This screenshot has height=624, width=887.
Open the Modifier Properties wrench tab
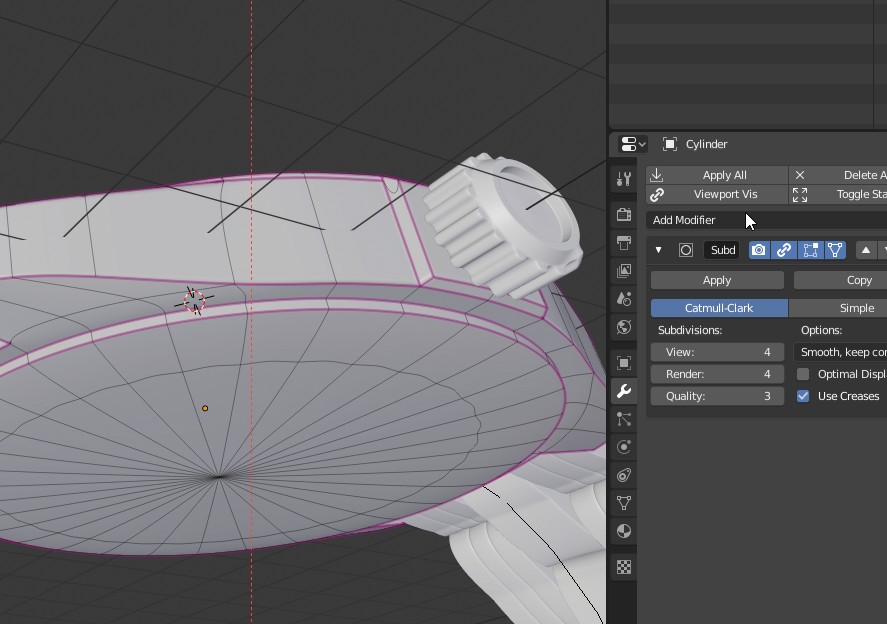click(623, 391)
